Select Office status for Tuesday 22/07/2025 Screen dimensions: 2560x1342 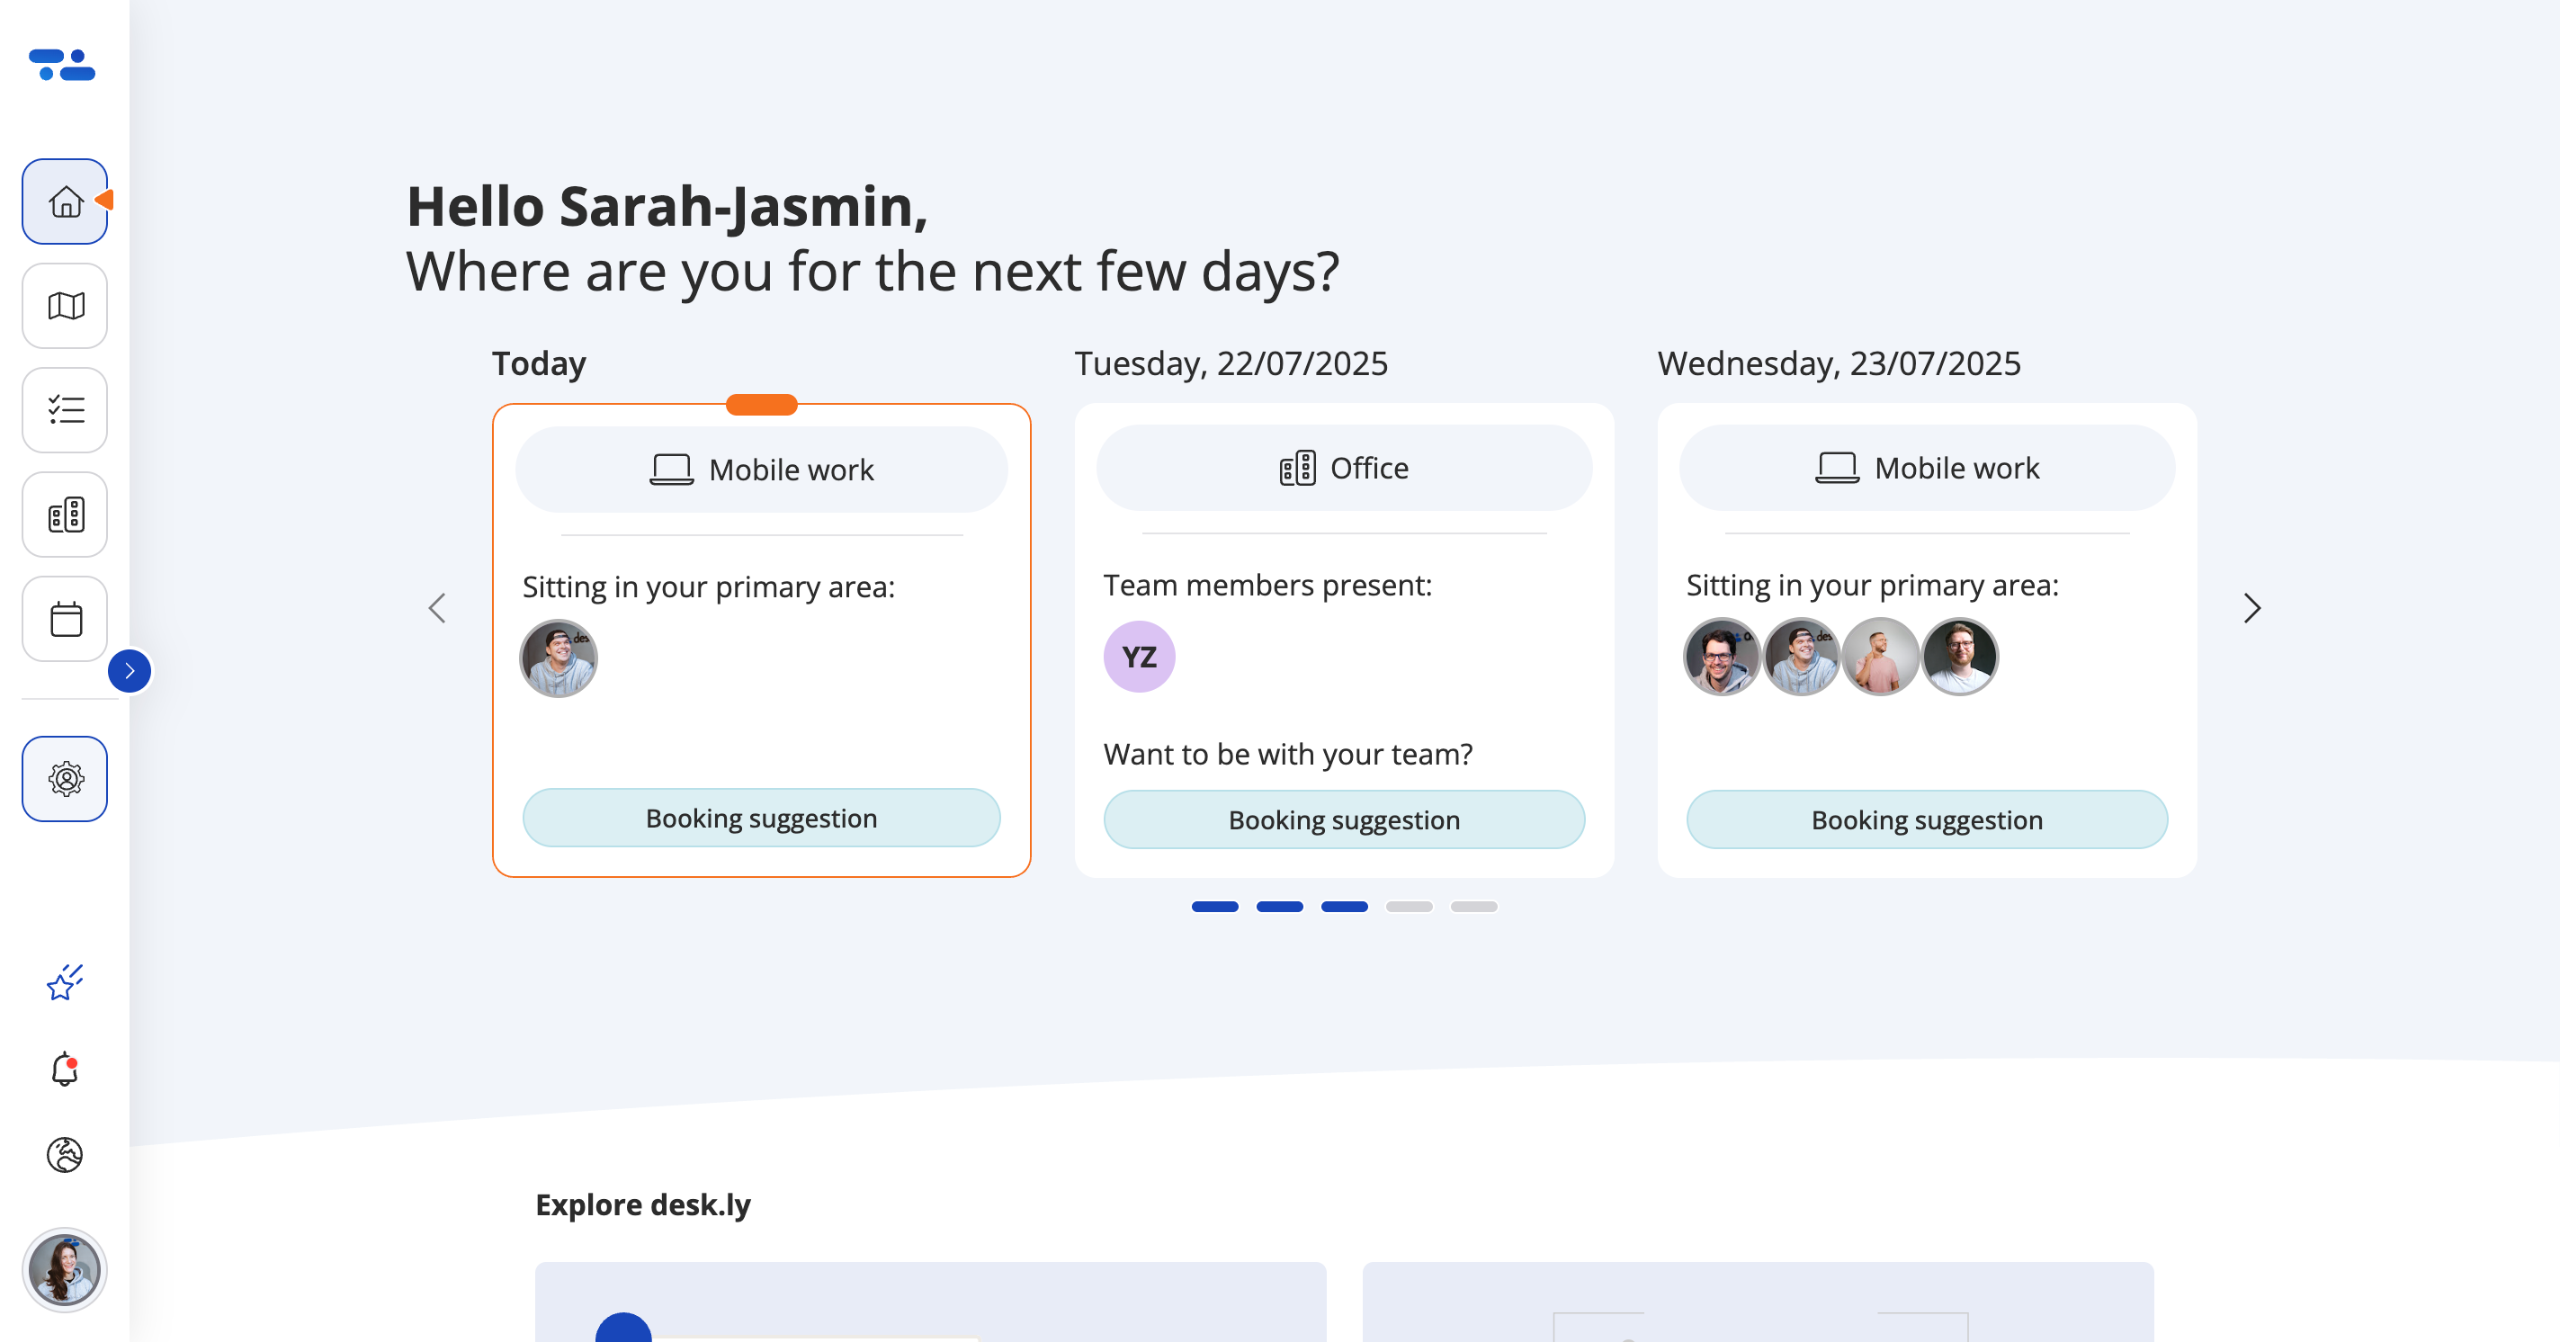(x=1344, y=468)
